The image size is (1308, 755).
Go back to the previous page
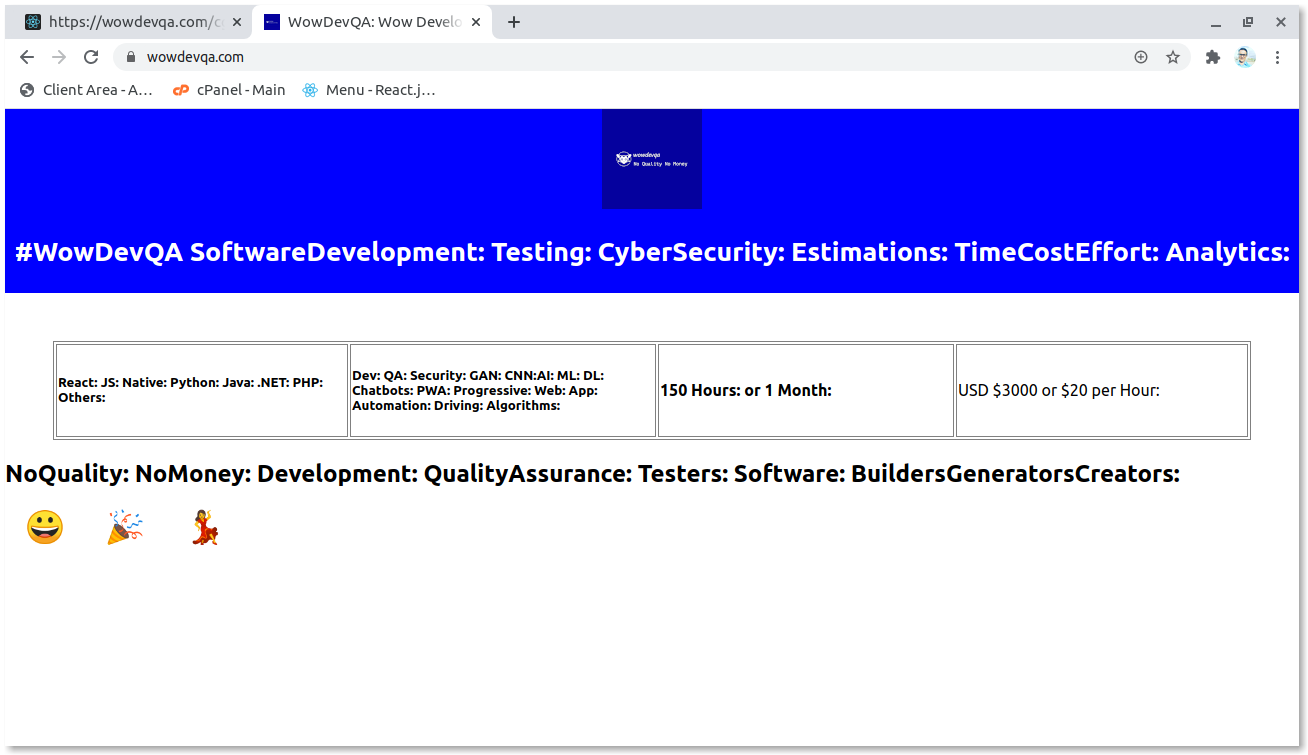coord(27,57)
